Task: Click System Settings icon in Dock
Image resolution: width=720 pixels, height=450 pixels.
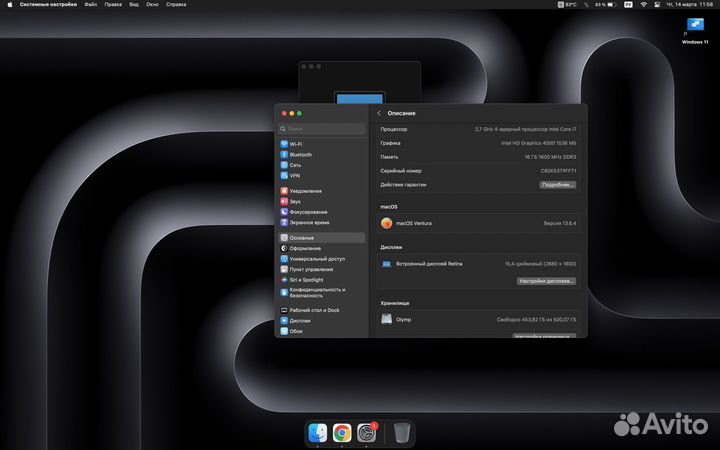Action: (x=366, y=433)
